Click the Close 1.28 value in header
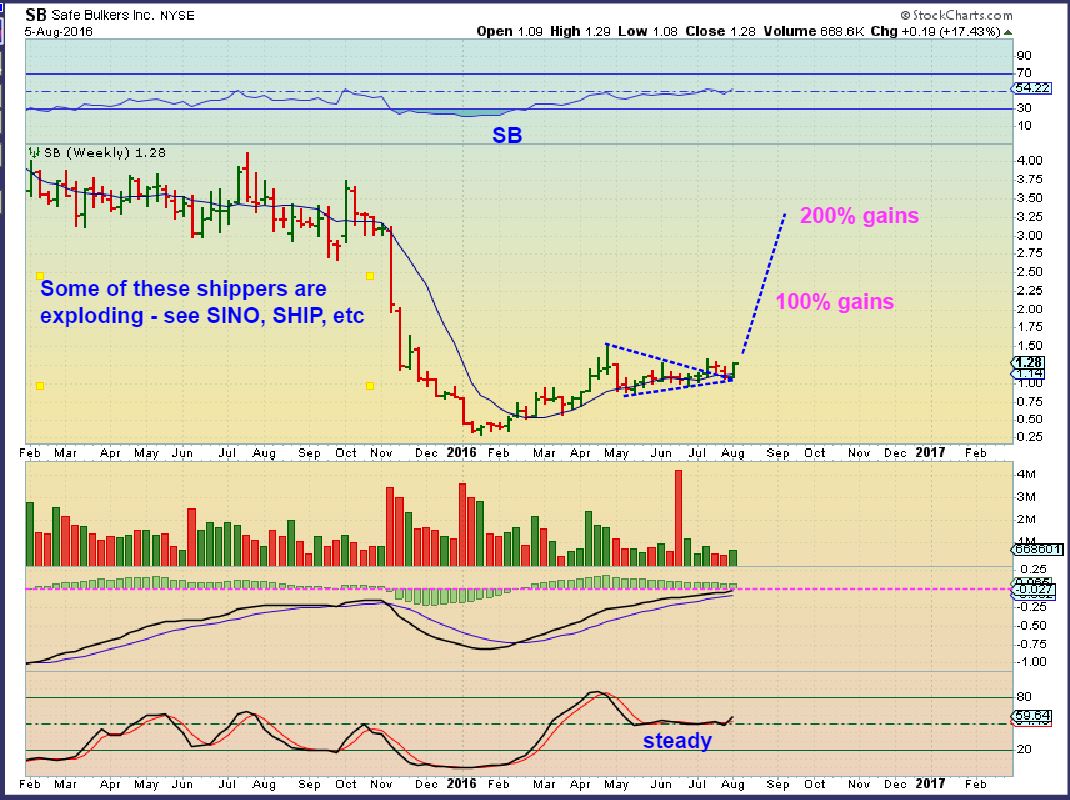The width and height of the screenshot is (1070, 800). [720, 31]
